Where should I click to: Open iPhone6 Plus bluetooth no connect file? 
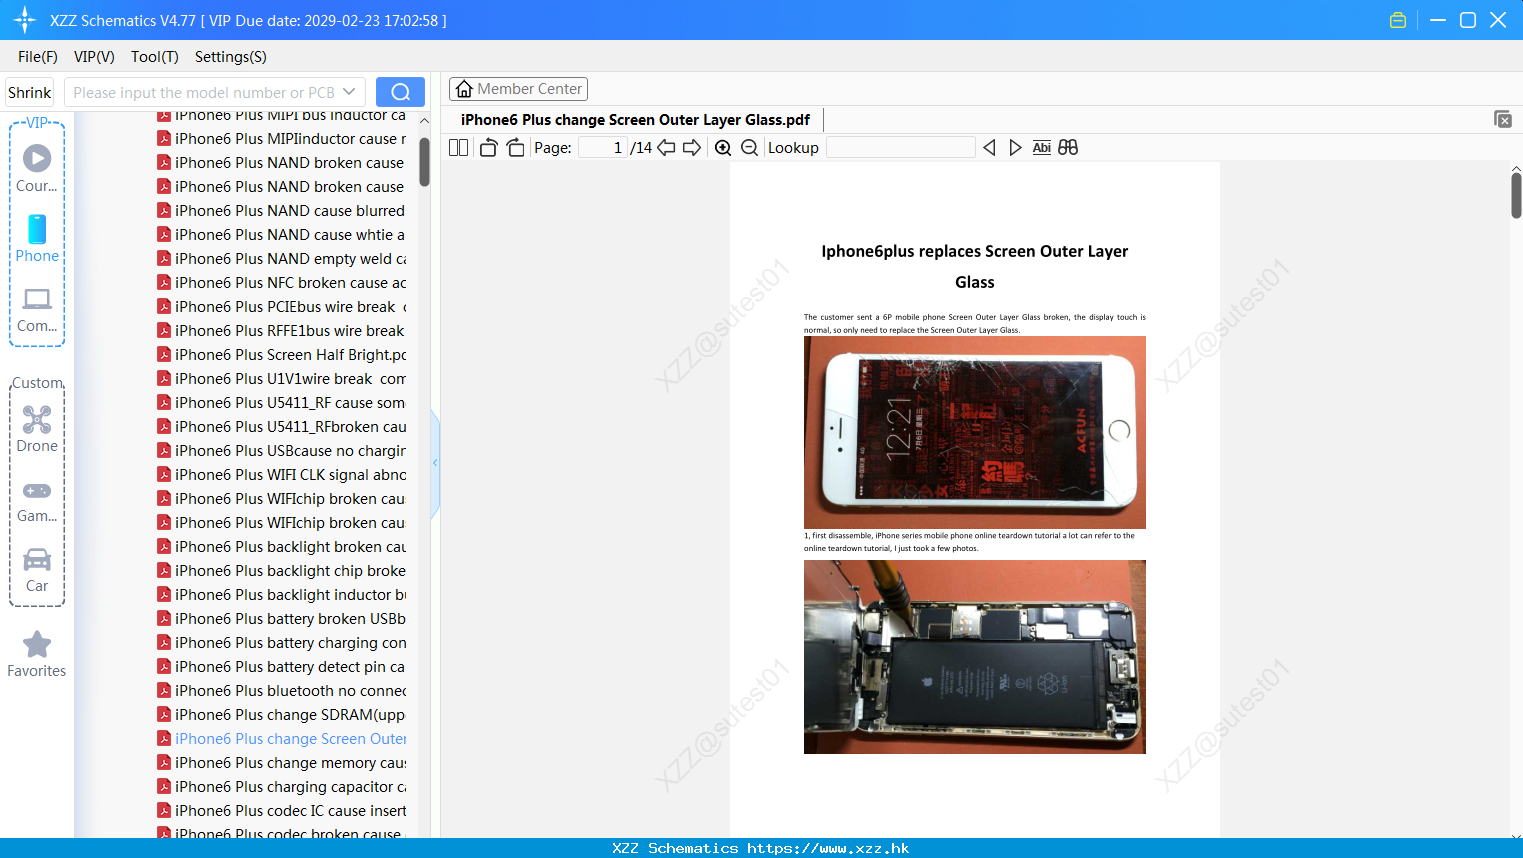coord(282,691)
